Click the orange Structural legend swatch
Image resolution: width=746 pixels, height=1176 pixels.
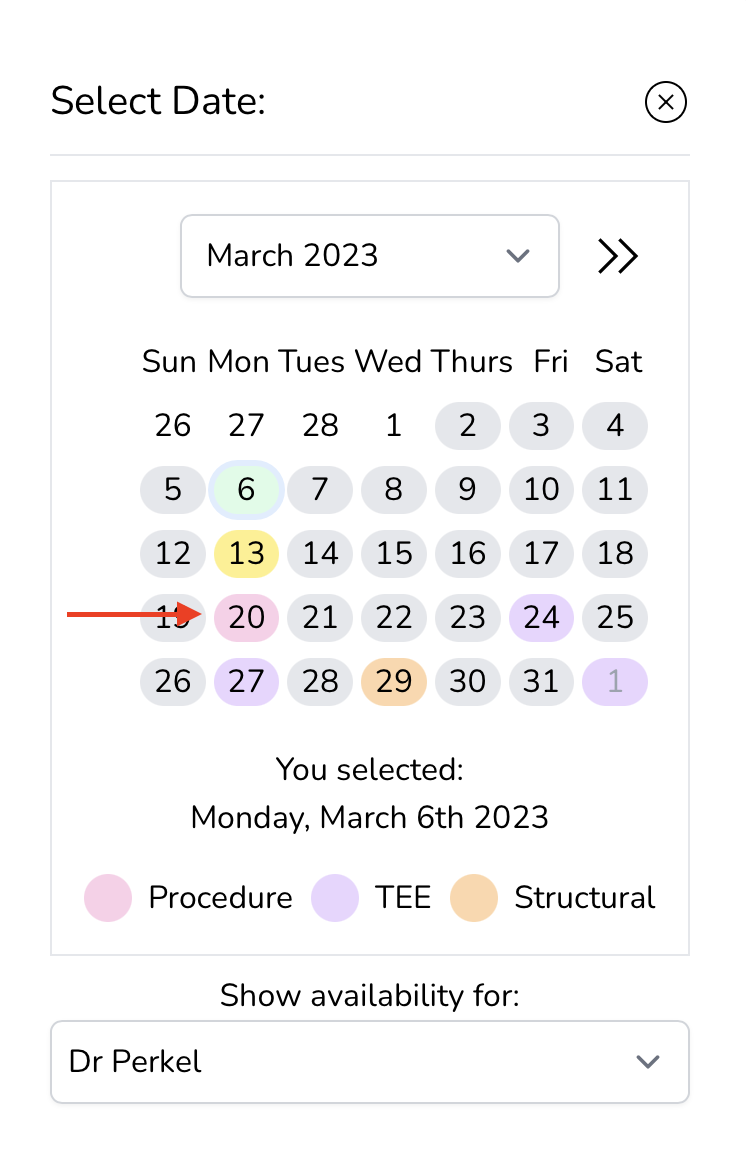pyautogui.click(x=474, y=898)
